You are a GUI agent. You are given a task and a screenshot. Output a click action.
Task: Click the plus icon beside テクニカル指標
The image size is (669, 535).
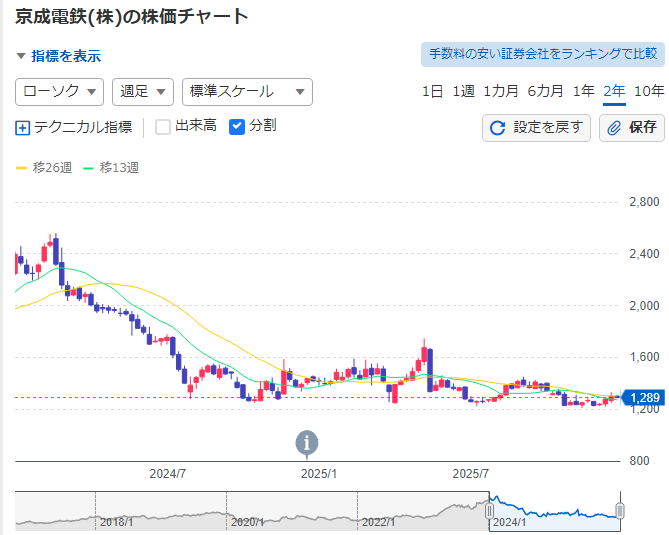point(22,128)
